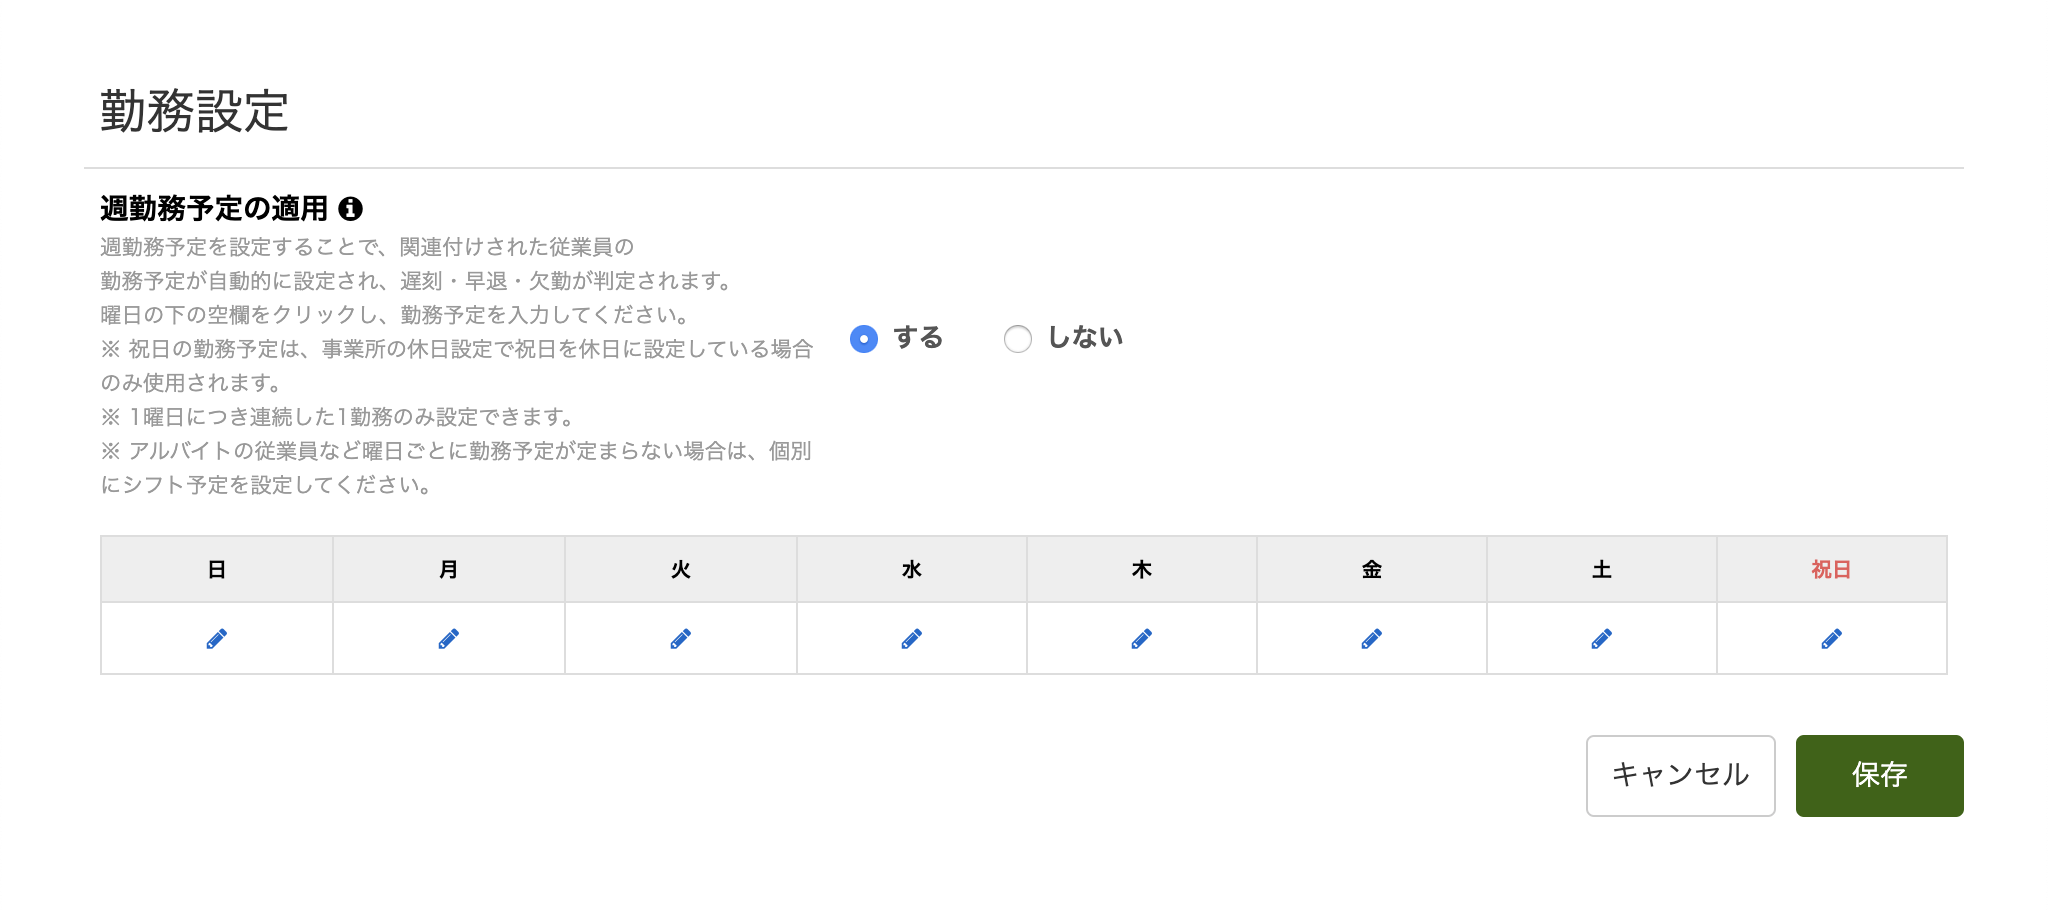Edit 木 (Thursday) schedule with pencil icon

coord(1141,638)
